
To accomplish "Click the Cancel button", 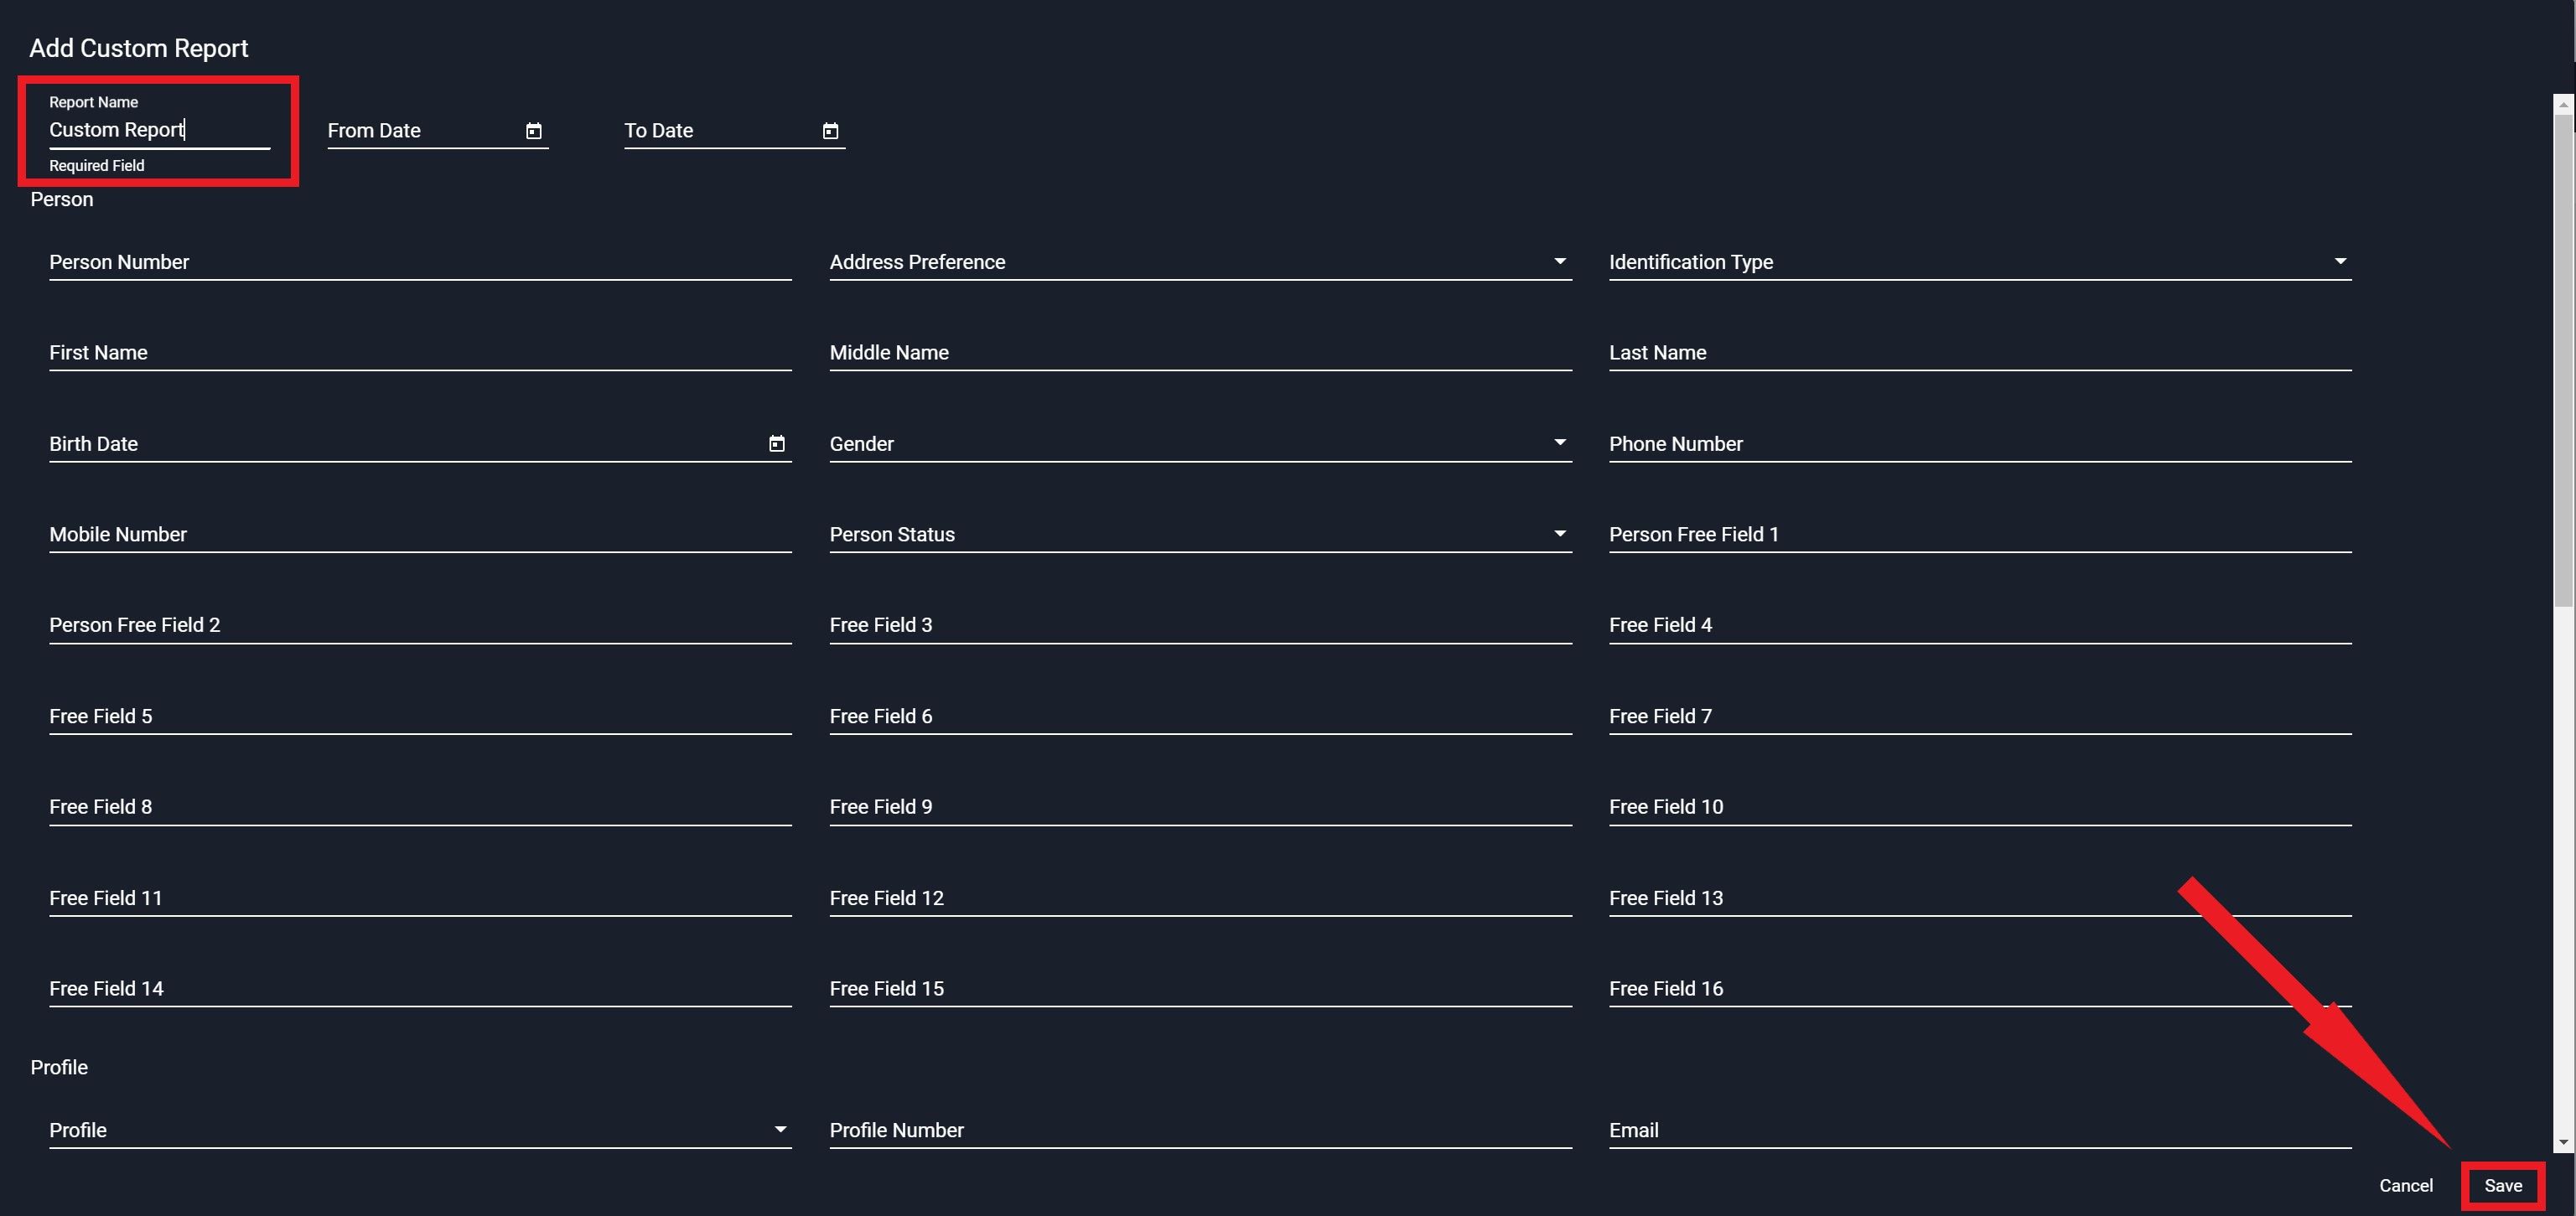I will [x=2406, y=1186].
